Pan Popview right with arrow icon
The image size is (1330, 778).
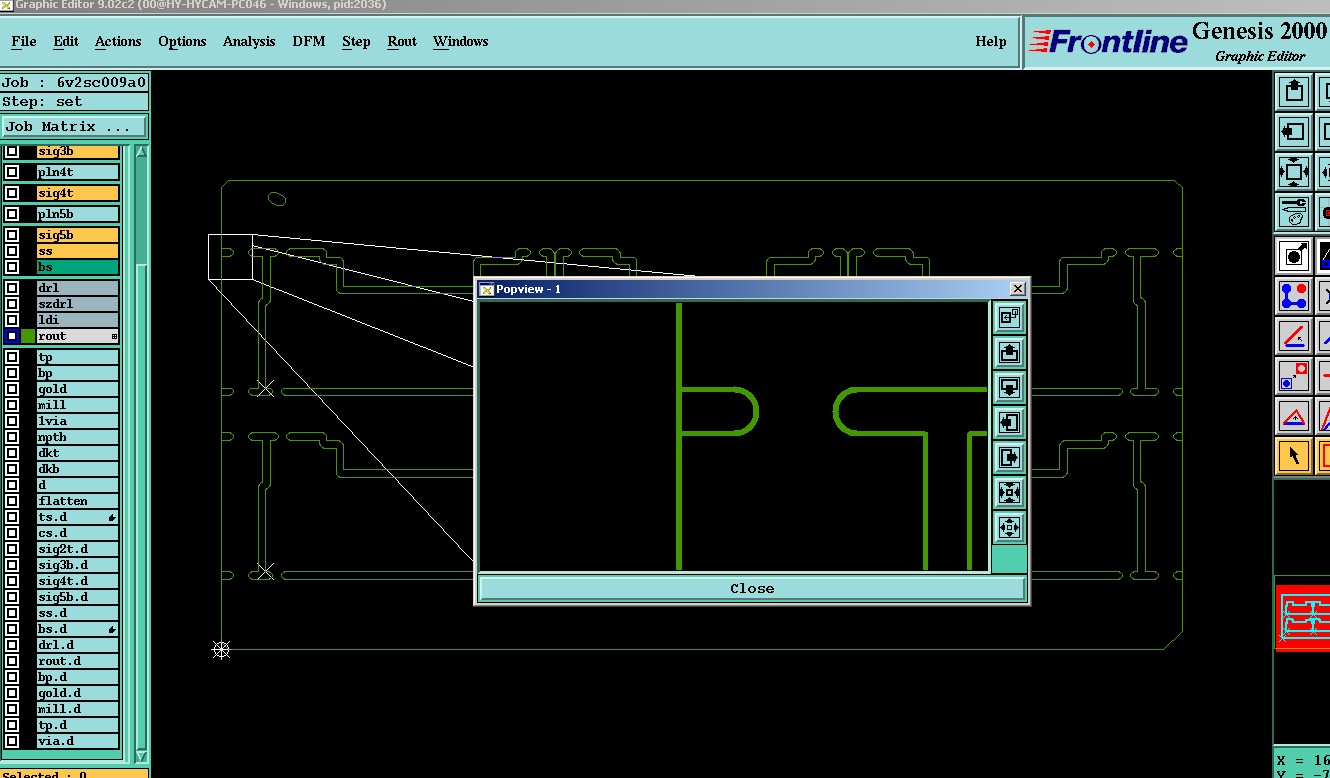click(x=1009, y=457)
